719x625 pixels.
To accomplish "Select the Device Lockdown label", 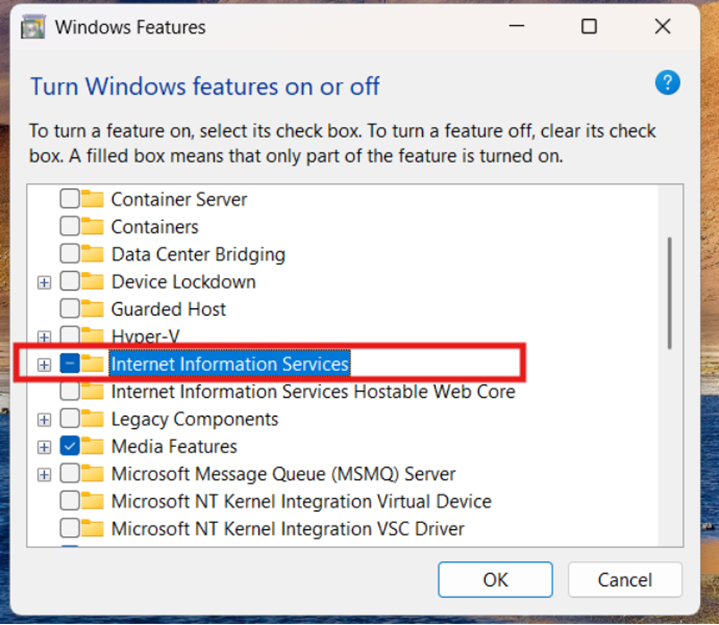I will coord(183,282).
